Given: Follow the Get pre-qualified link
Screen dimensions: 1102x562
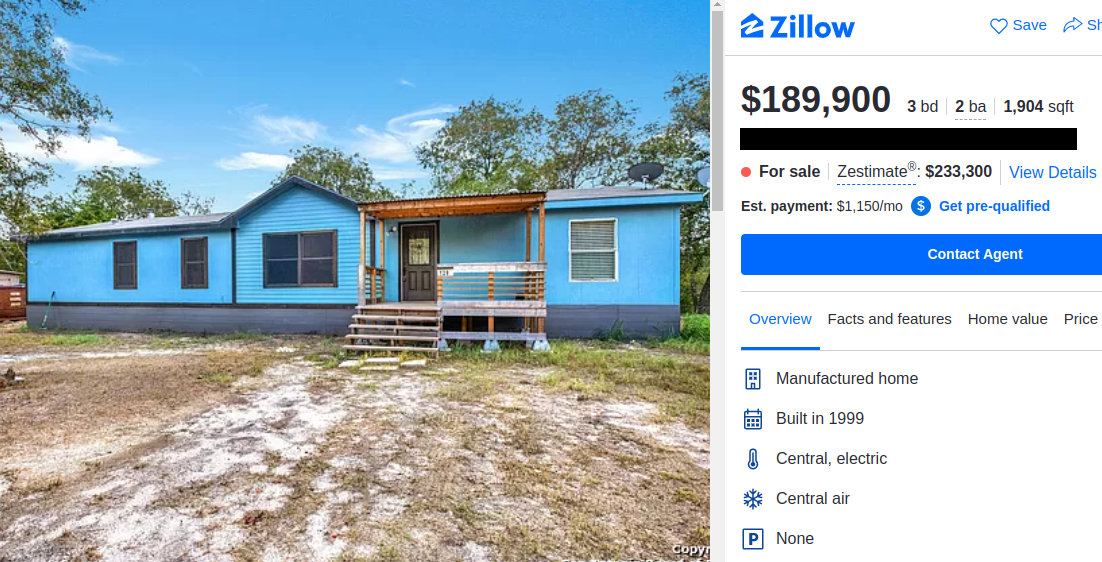Looking at the screenshot, I should pyautogui.click(x=994, y=206).
